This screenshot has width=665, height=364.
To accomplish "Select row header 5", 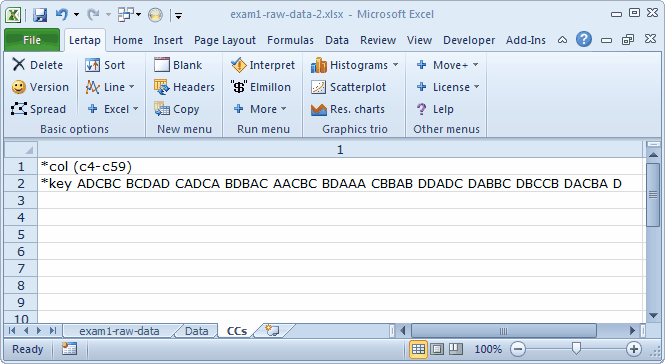I will pyautogui.click(x=21, y=234).
